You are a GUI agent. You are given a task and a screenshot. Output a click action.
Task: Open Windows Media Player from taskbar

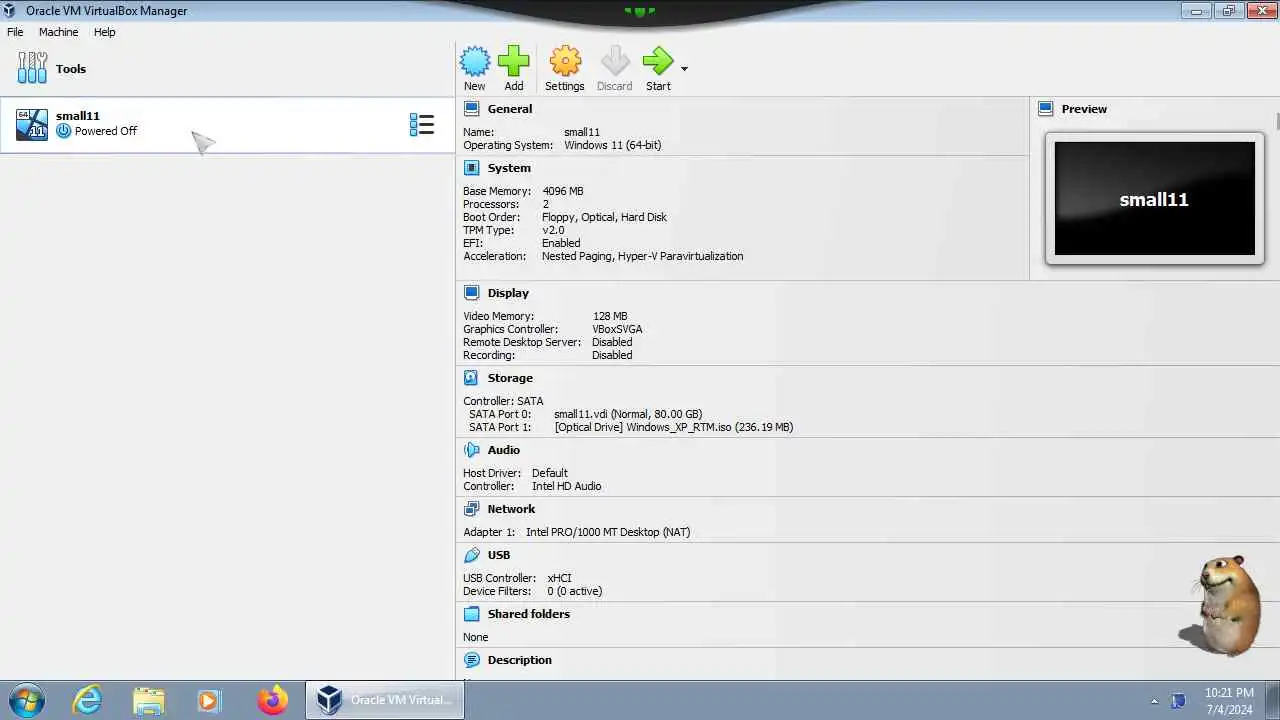click(208, 700)
